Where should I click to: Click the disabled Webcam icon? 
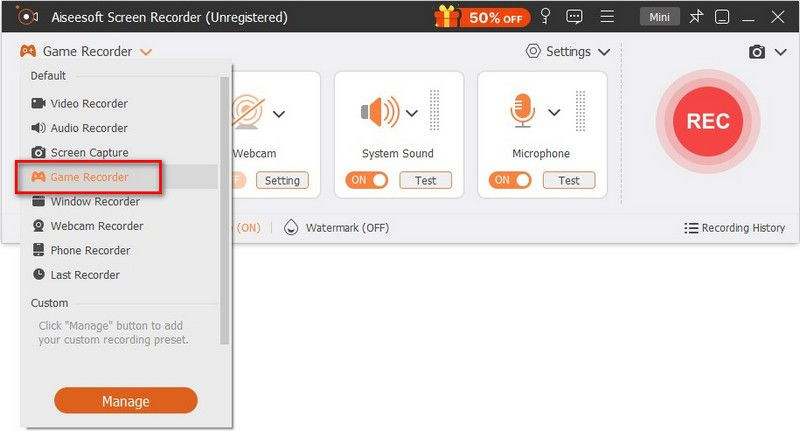point(247,112)
